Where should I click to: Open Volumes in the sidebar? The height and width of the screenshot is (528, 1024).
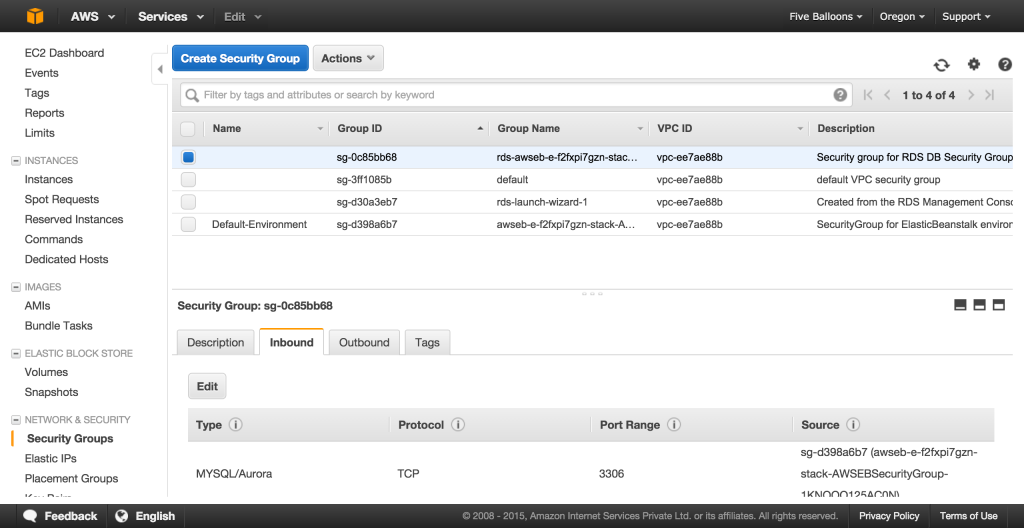coord(46,372)
